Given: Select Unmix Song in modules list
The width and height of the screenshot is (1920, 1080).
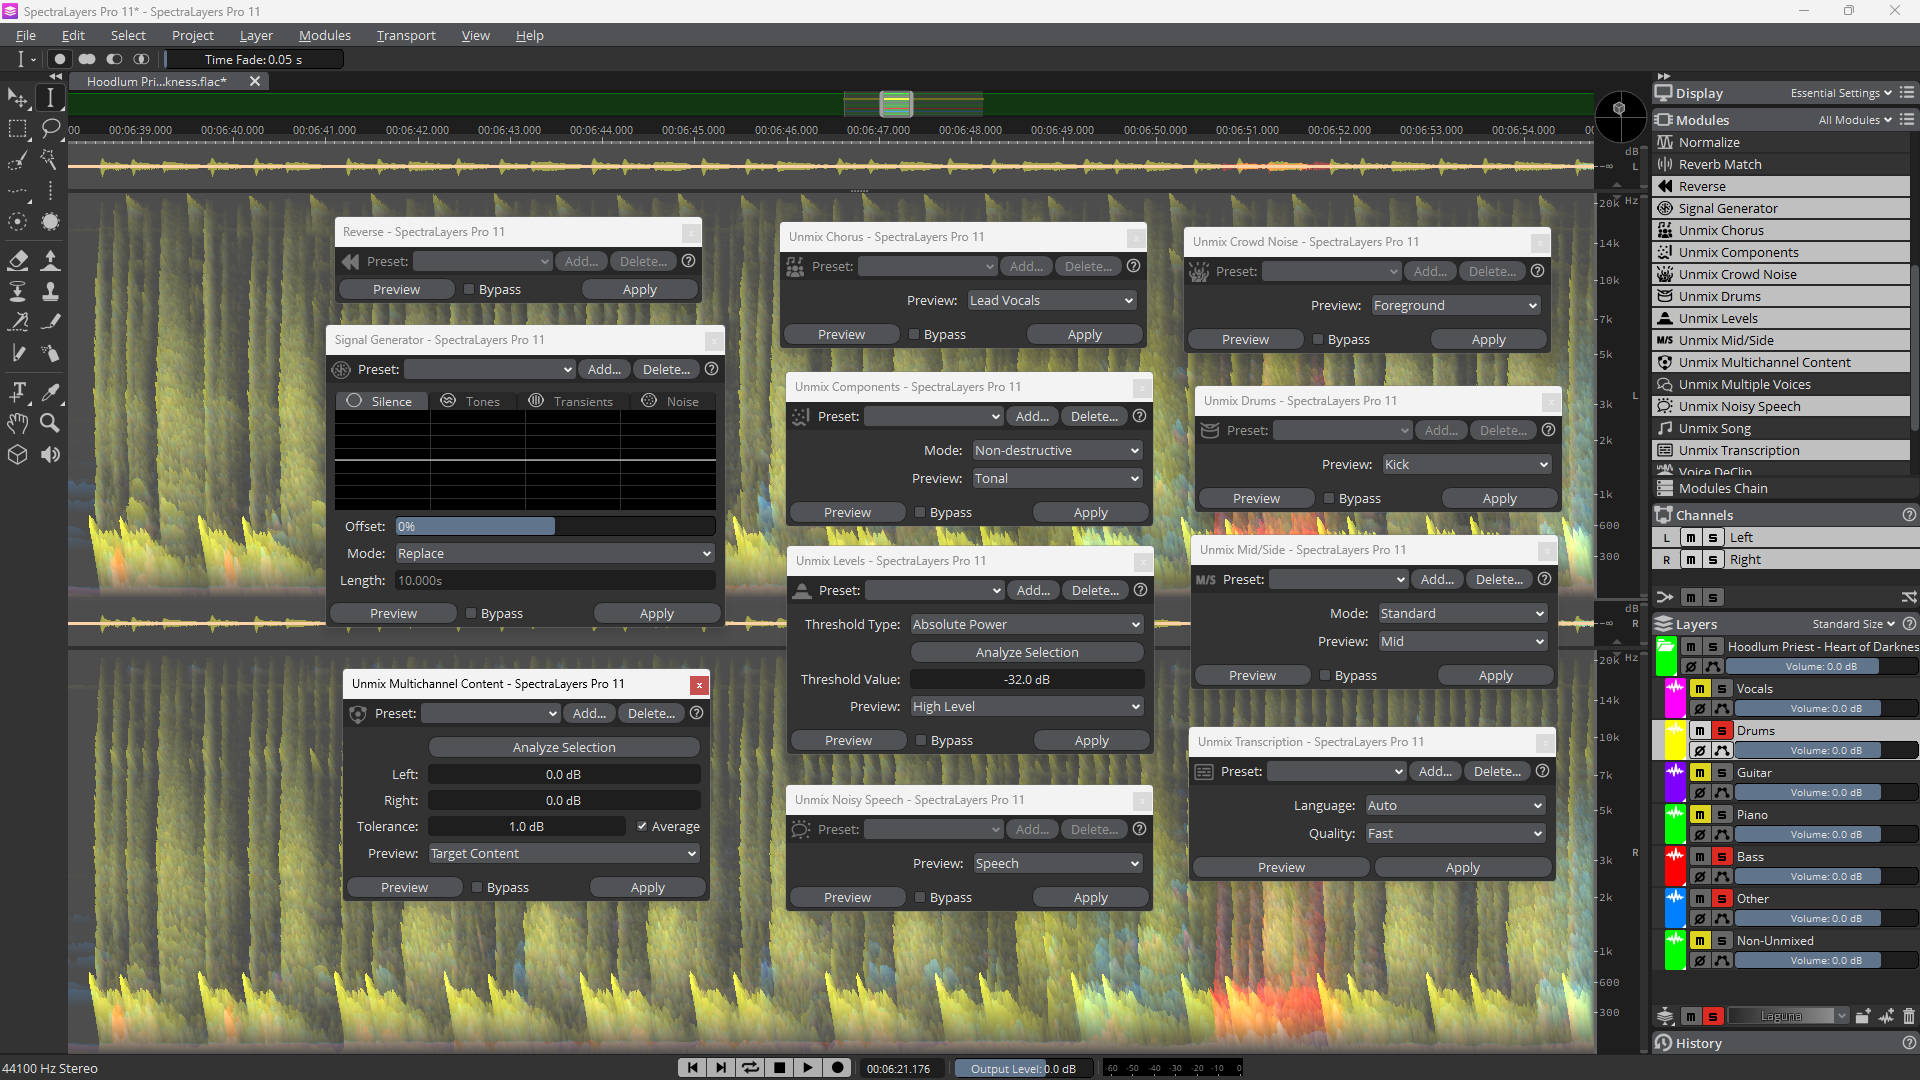Looking at the screenshot, I should (x=1780, y=429).
